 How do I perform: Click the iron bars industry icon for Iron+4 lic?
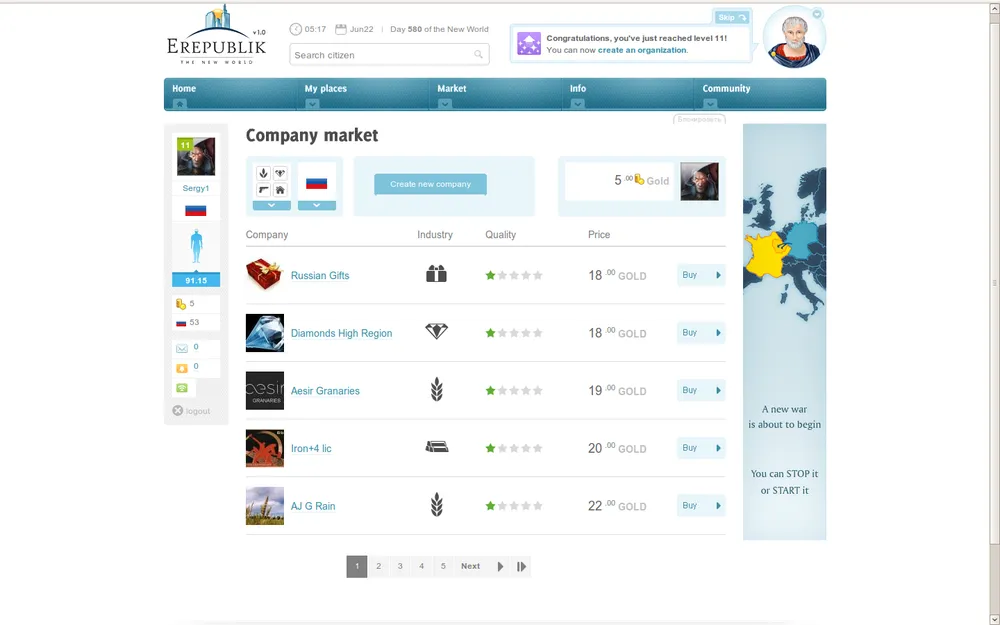point(436,446)
